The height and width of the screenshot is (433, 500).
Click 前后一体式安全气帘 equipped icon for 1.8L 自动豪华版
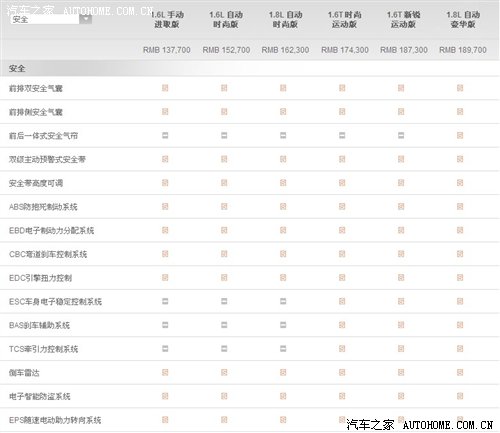point(460,135)
